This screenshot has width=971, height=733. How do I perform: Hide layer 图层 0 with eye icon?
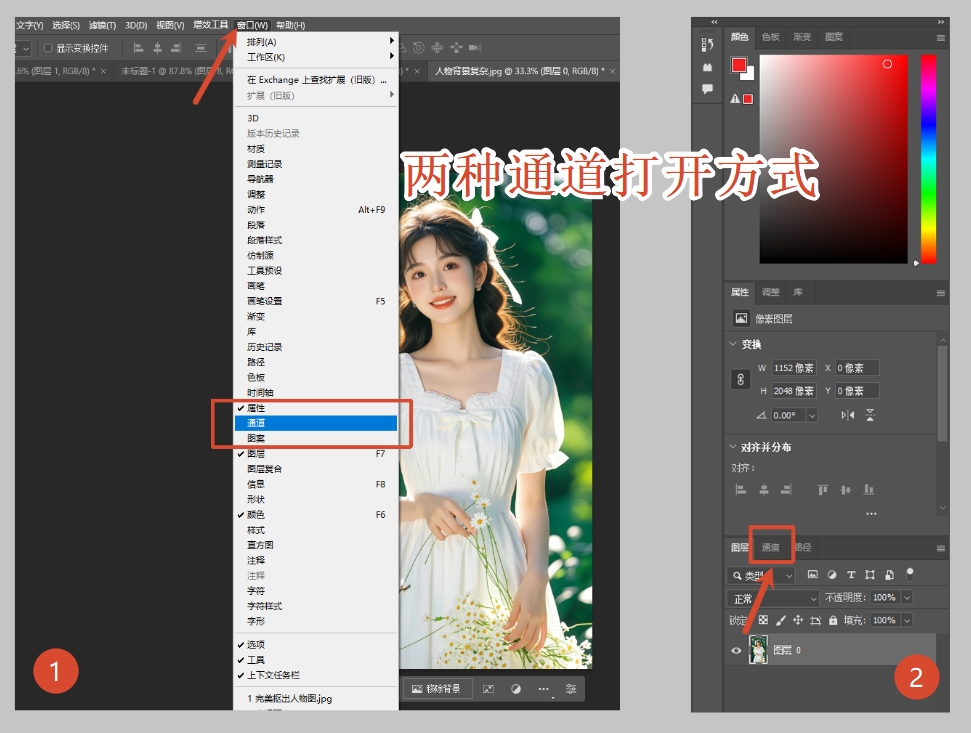pos(737,650)
